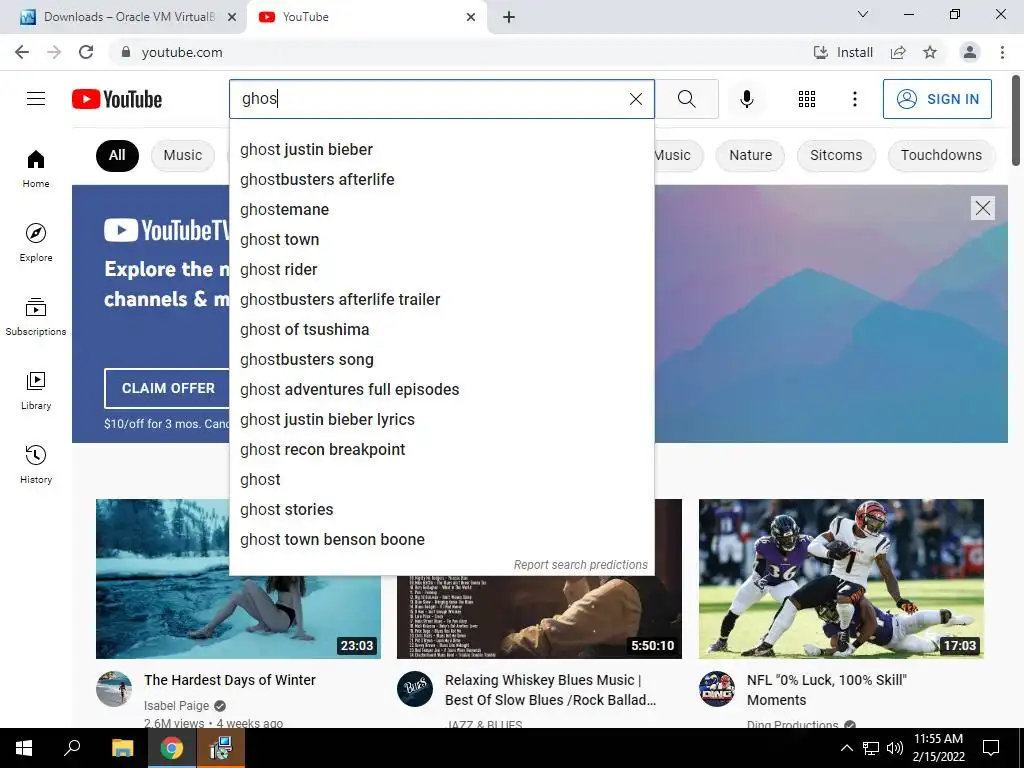Select the Nature filter chip
This screenshot has width=1024, height=768.
pyautogui.click(x=750, y=155)
